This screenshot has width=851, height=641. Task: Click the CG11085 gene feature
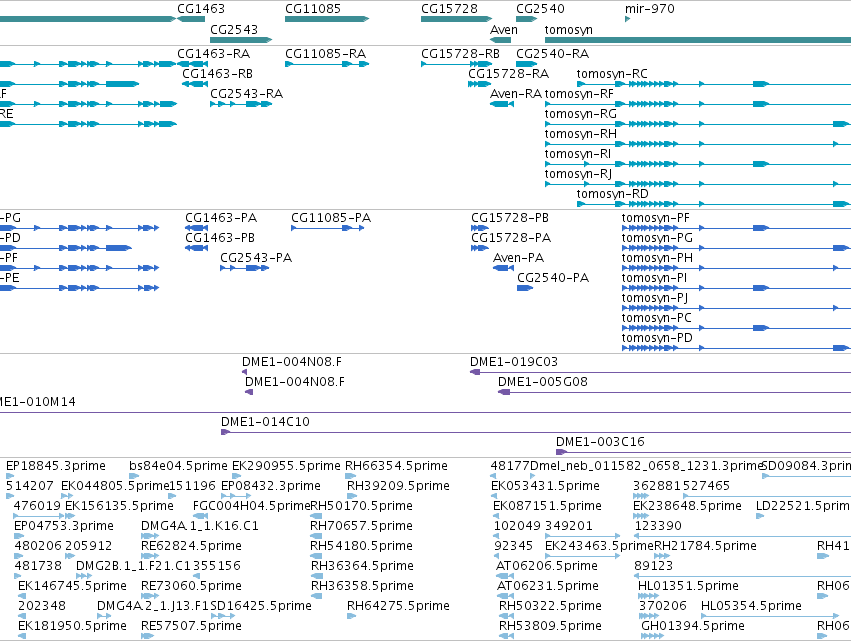tap(327, 19)
